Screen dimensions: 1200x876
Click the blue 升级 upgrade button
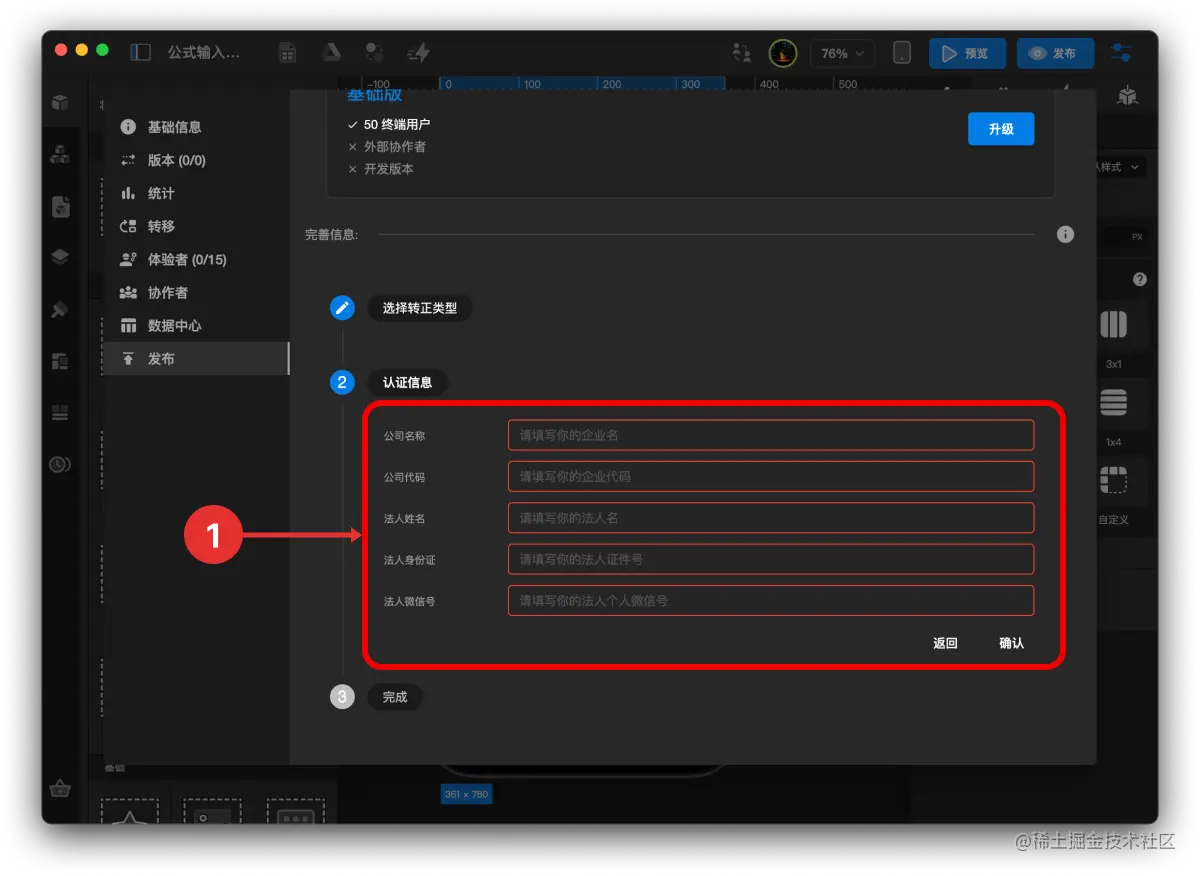tap(1001, 129)
